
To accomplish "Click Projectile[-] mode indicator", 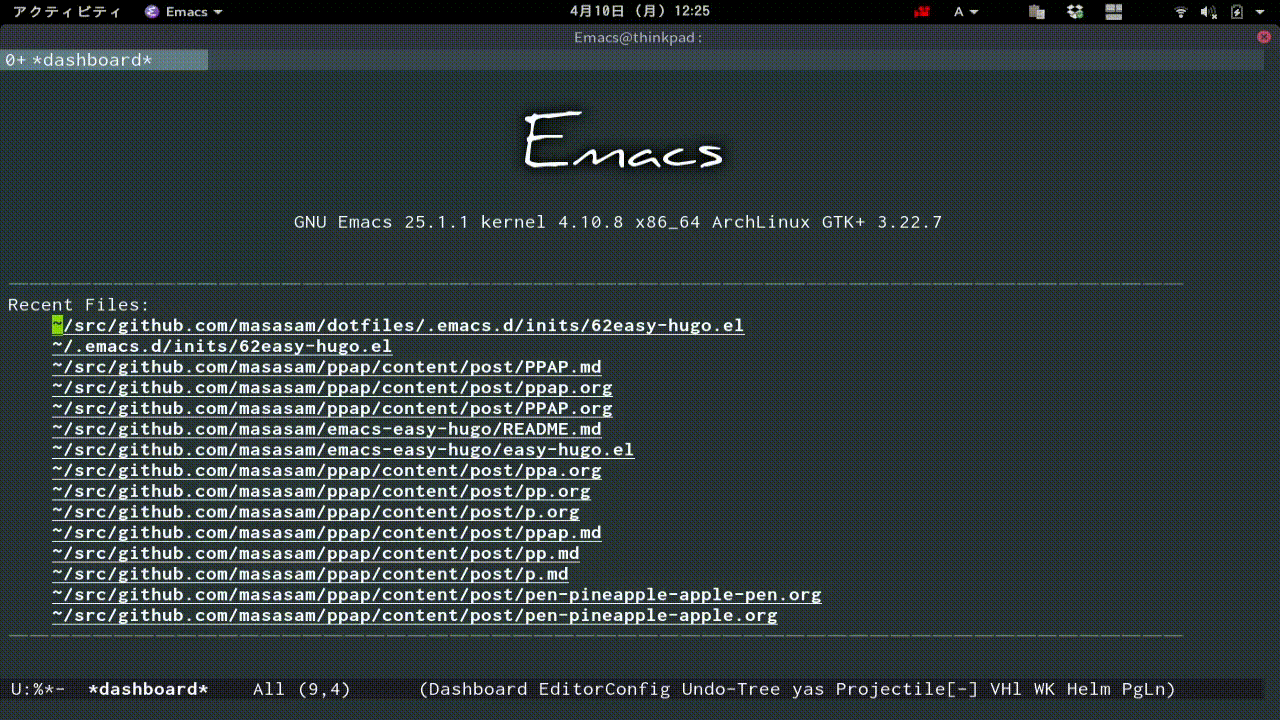I will coord(907,689).
